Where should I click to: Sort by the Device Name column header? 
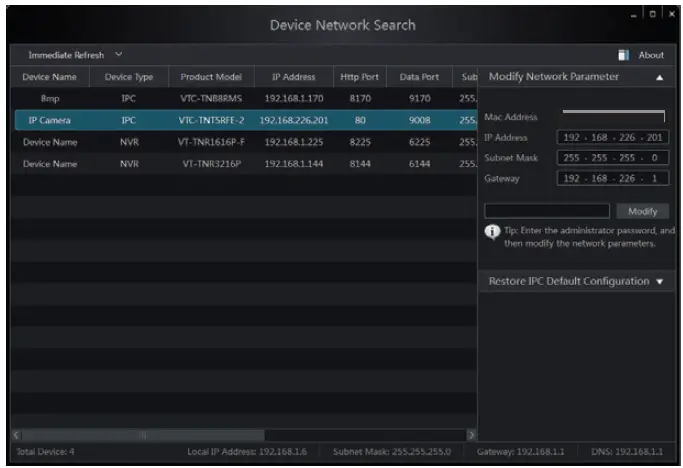[49, 77]
